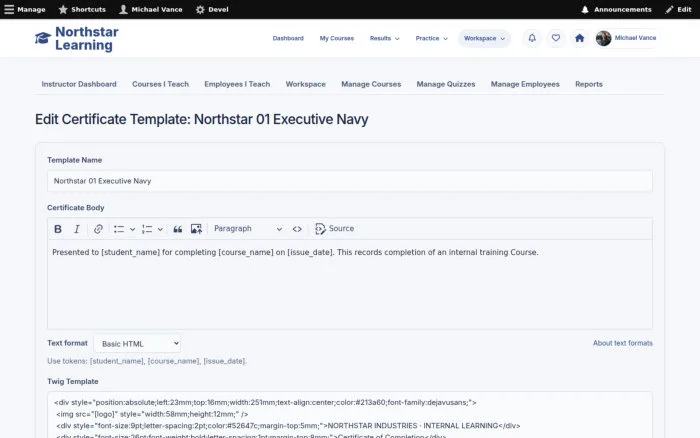Open About text formats link
The height and width of the screenshot is (438, 700).
[623, 343]
